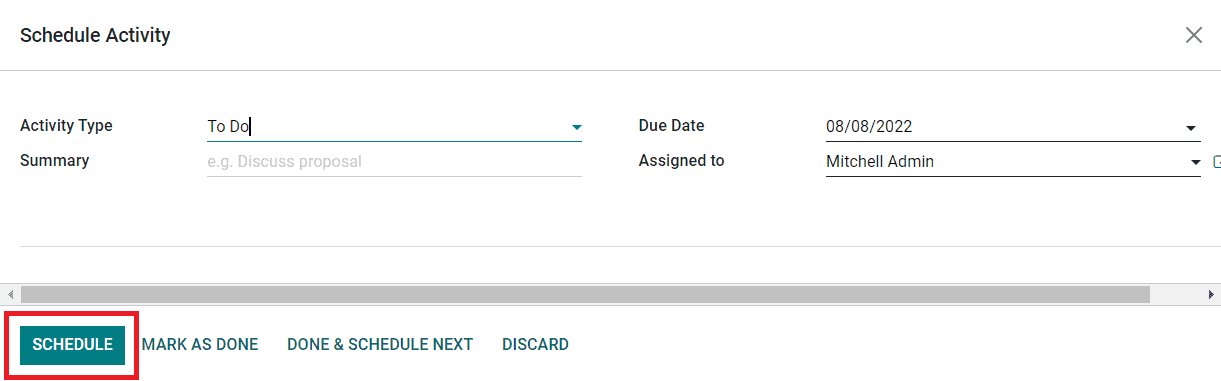Select DONE & SCHEDULE NEXT
The image size is (1221, 381).
380,344
